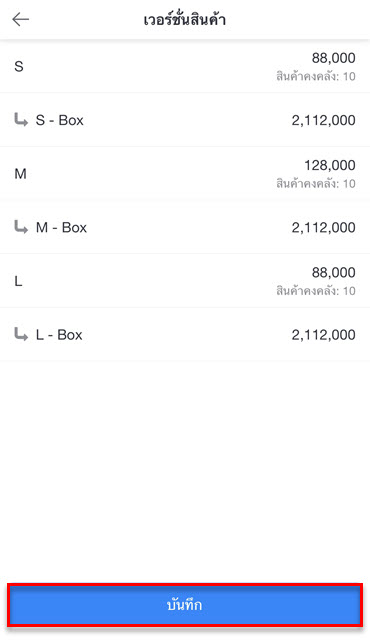Tap the 88,000 price of variant L
The width and height of the screenshot is (370, 640).
pos(334,273)
